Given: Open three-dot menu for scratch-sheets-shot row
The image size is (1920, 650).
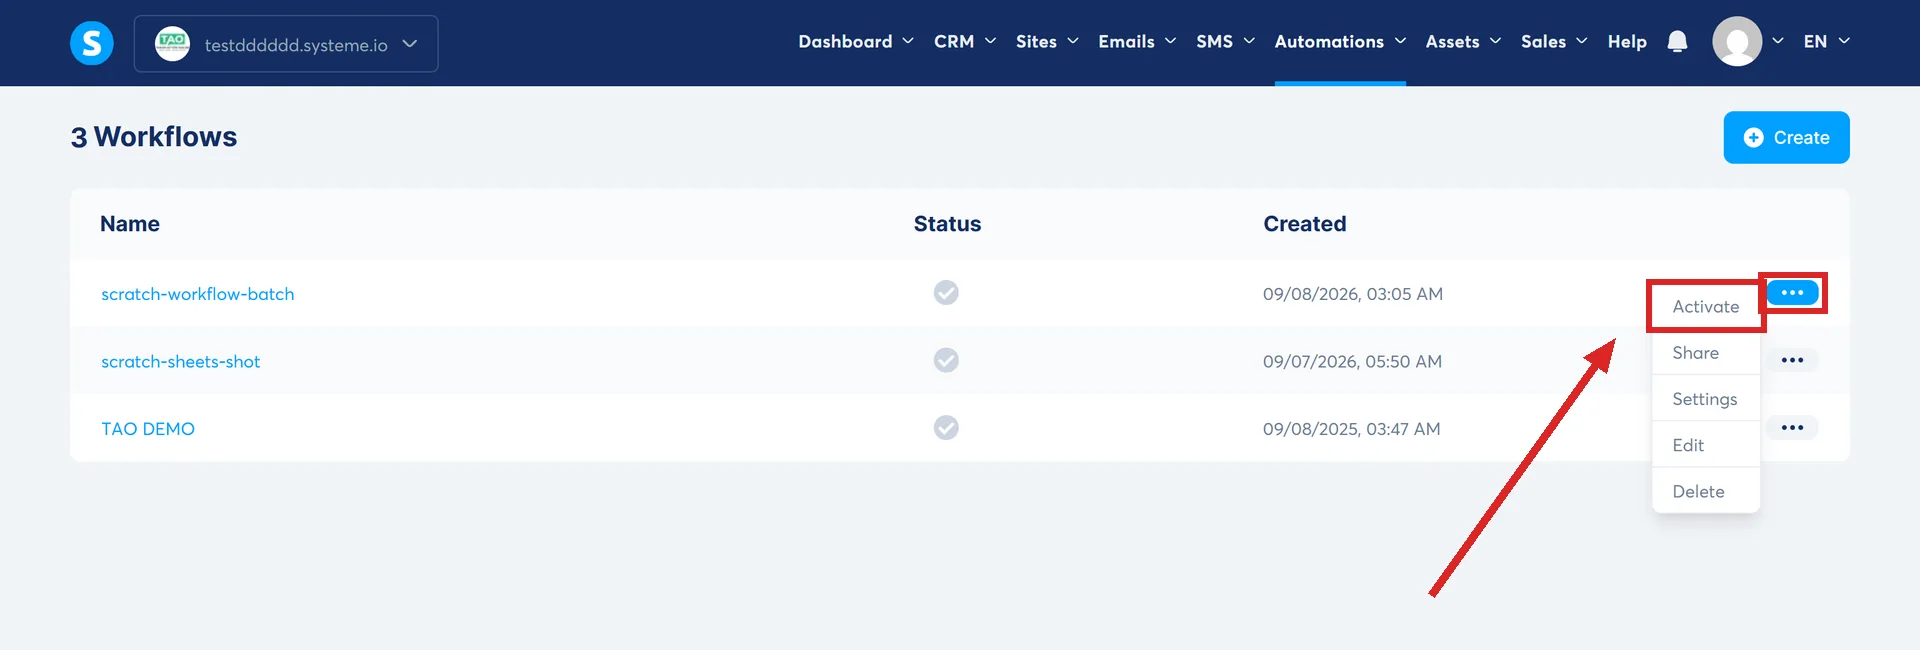Looking at the screenshot, I should pyautogui.click(x=1792, y=360).
